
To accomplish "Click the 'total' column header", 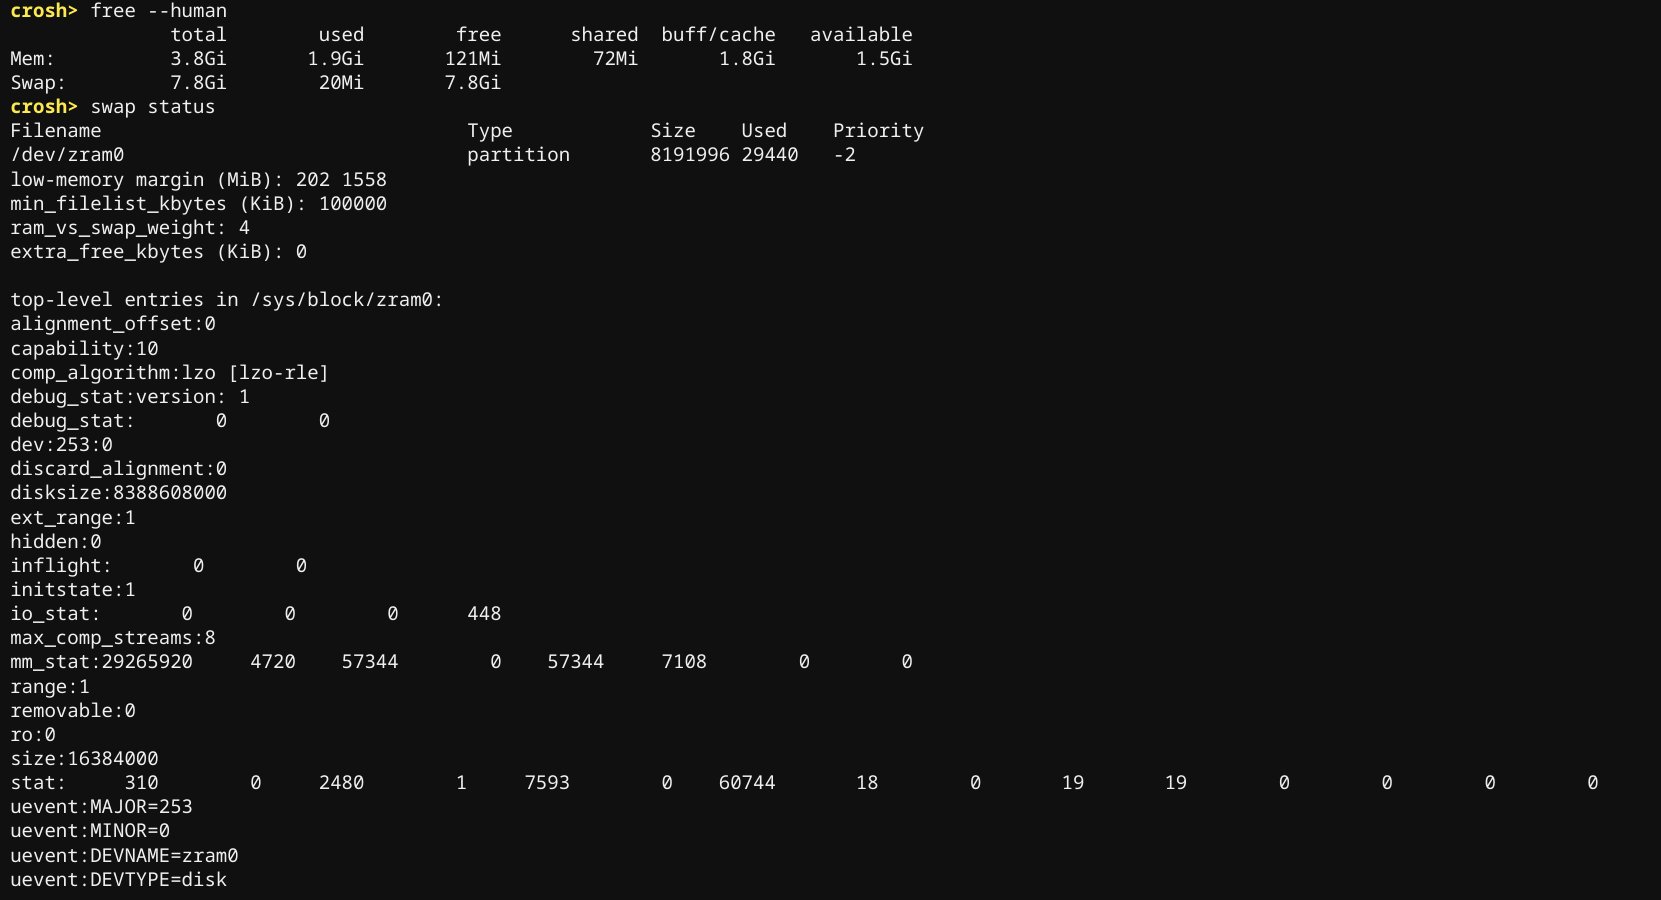I will (198, 35).
